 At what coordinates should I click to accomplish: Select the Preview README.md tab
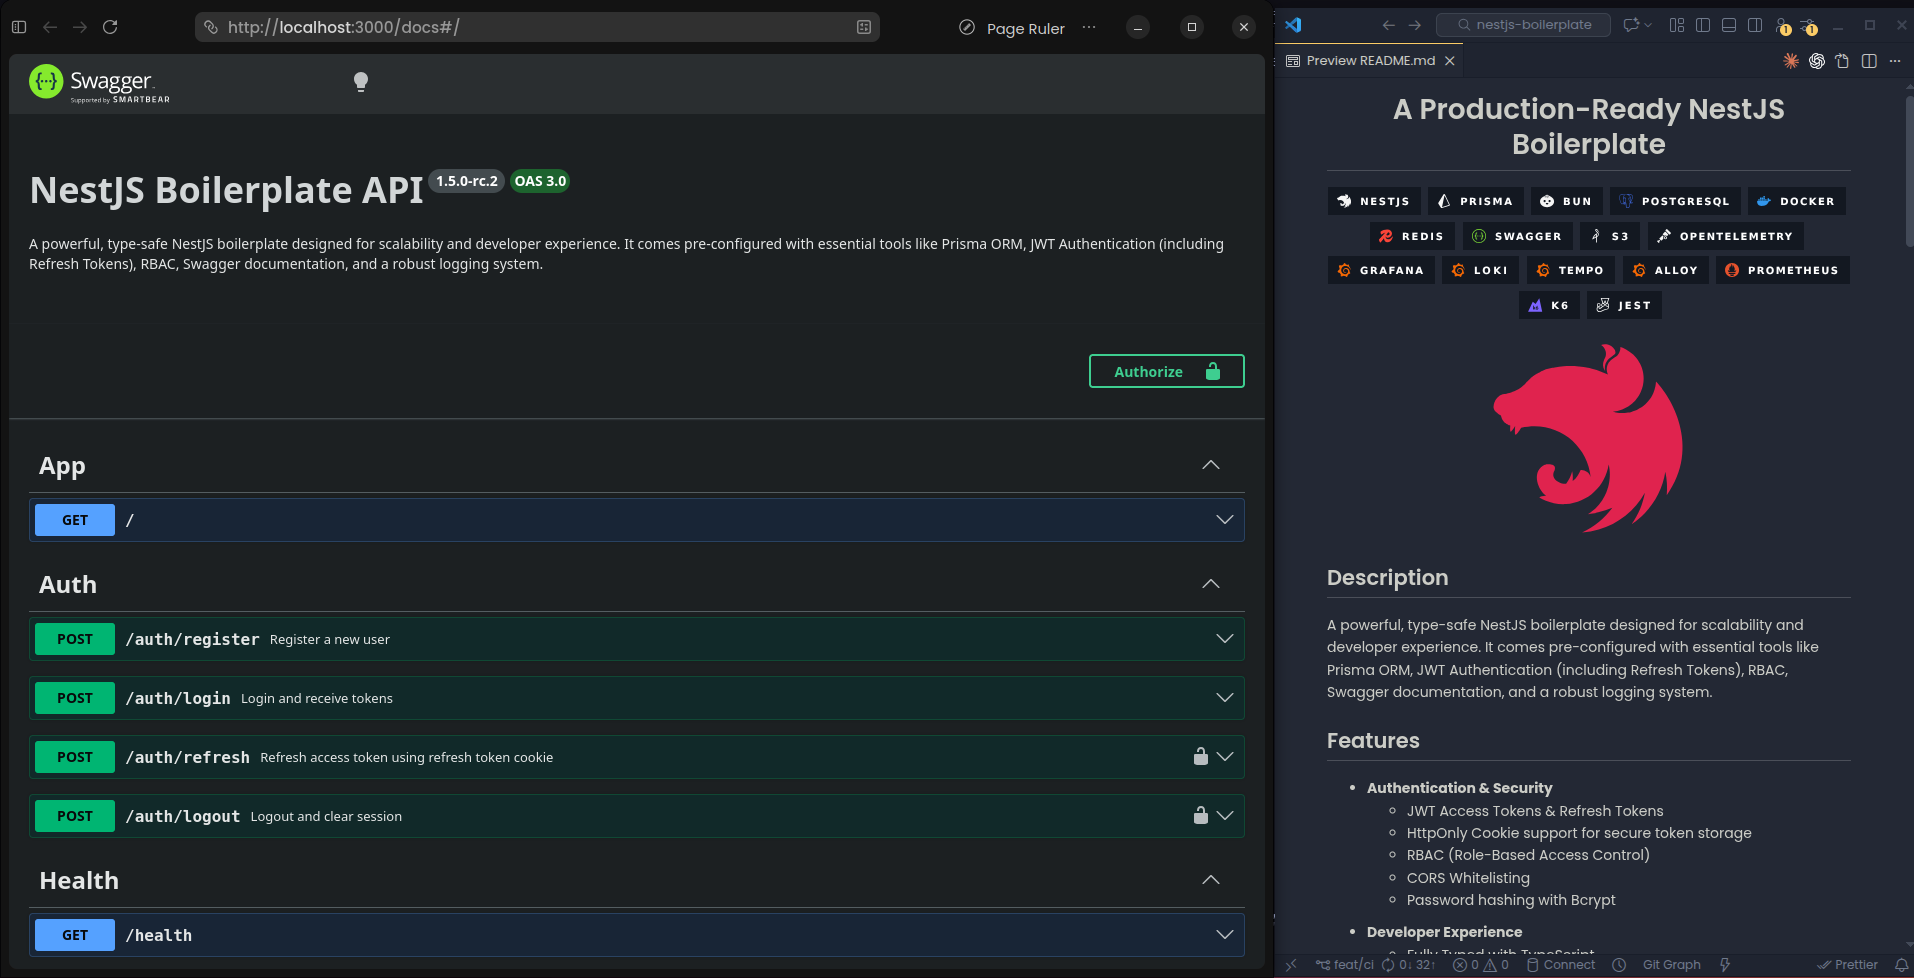tap(1369, 61)
